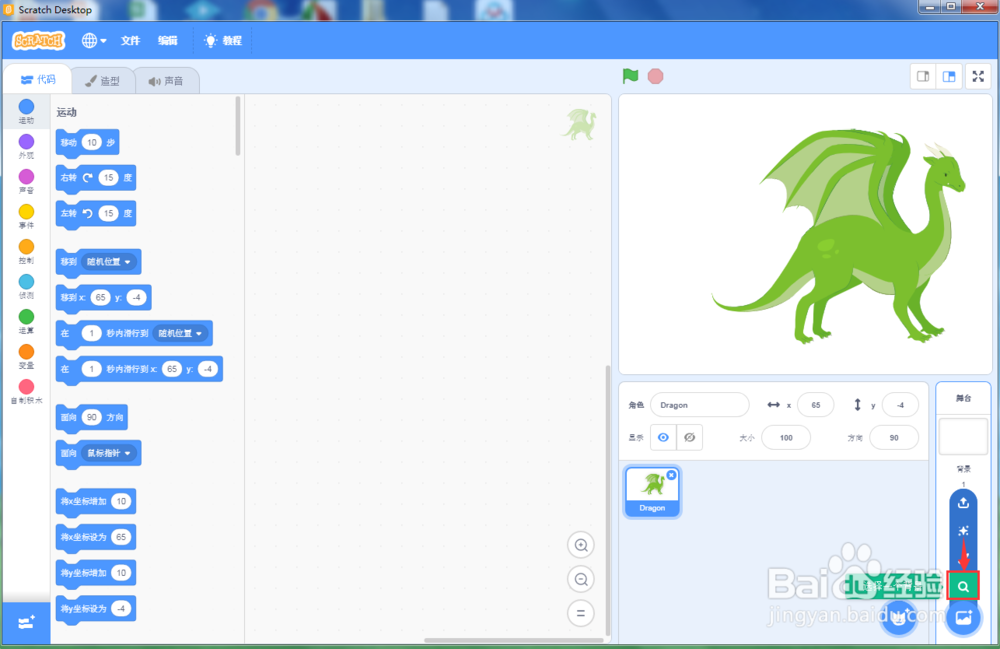Choose a backdrop with the search icon
The width and height of the screenshot is (1000, 649).
pyautogui.click(x=963, y=587)
